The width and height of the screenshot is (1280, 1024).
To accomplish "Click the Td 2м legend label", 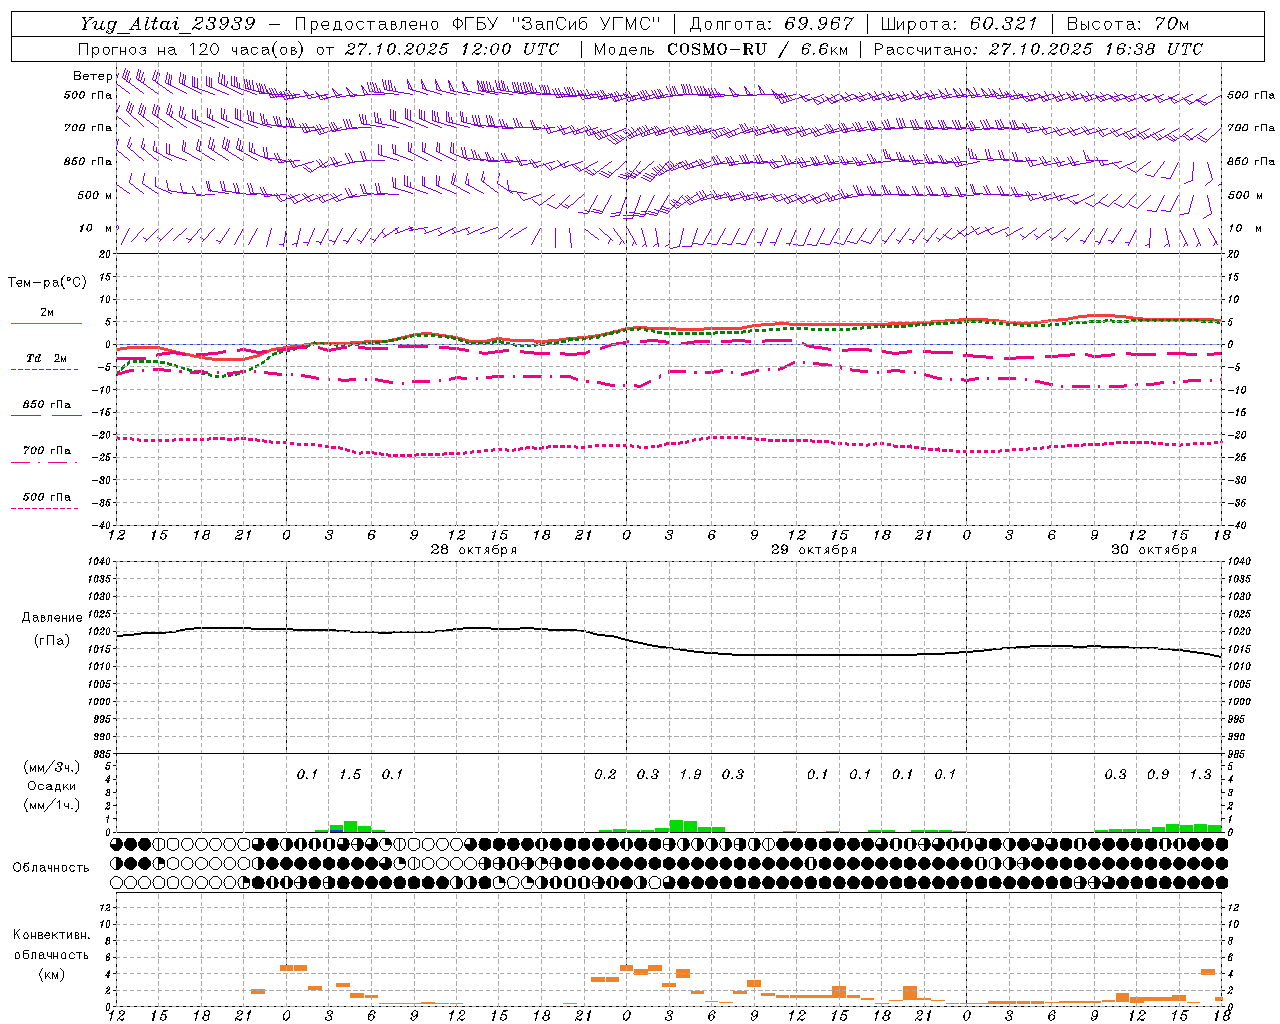I will tap(46, 358).
